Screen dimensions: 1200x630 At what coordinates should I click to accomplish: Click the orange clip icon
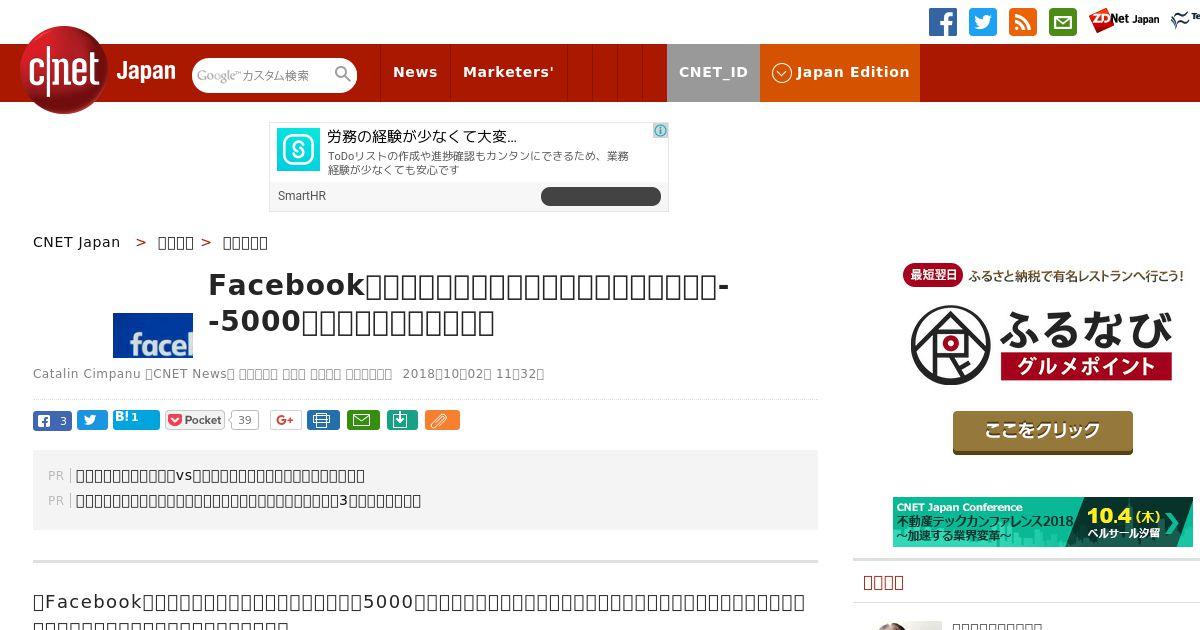(442, 420)
